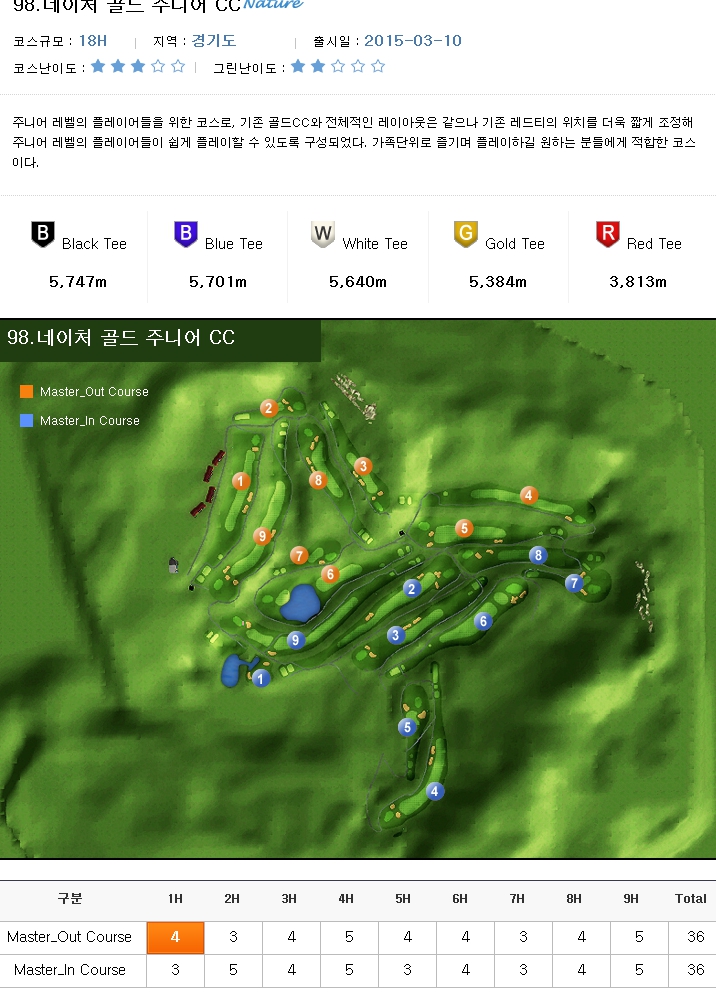The height and width of the screenshot is (997, 716).
Task: Click the Black Tee shield icon
Action: 42,235
